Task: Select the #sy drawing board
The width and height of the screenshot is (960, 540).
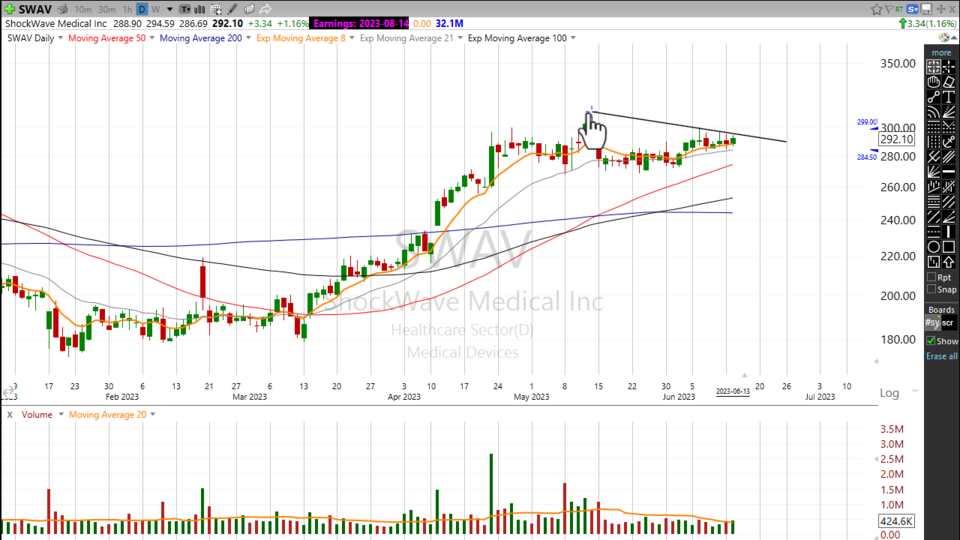Action: (x=932, y=323)
